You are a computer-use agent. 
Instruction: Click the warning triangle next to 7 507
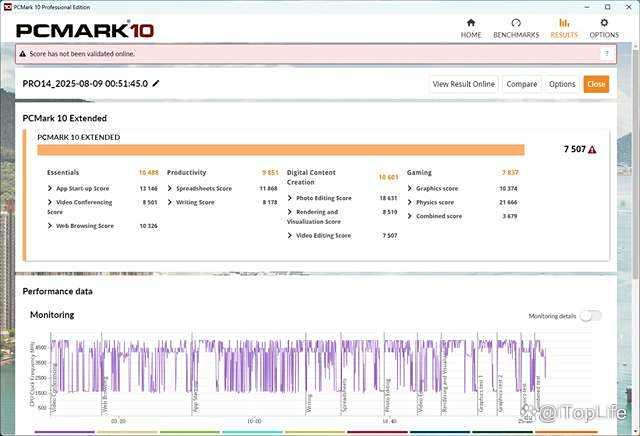[592, 149]
